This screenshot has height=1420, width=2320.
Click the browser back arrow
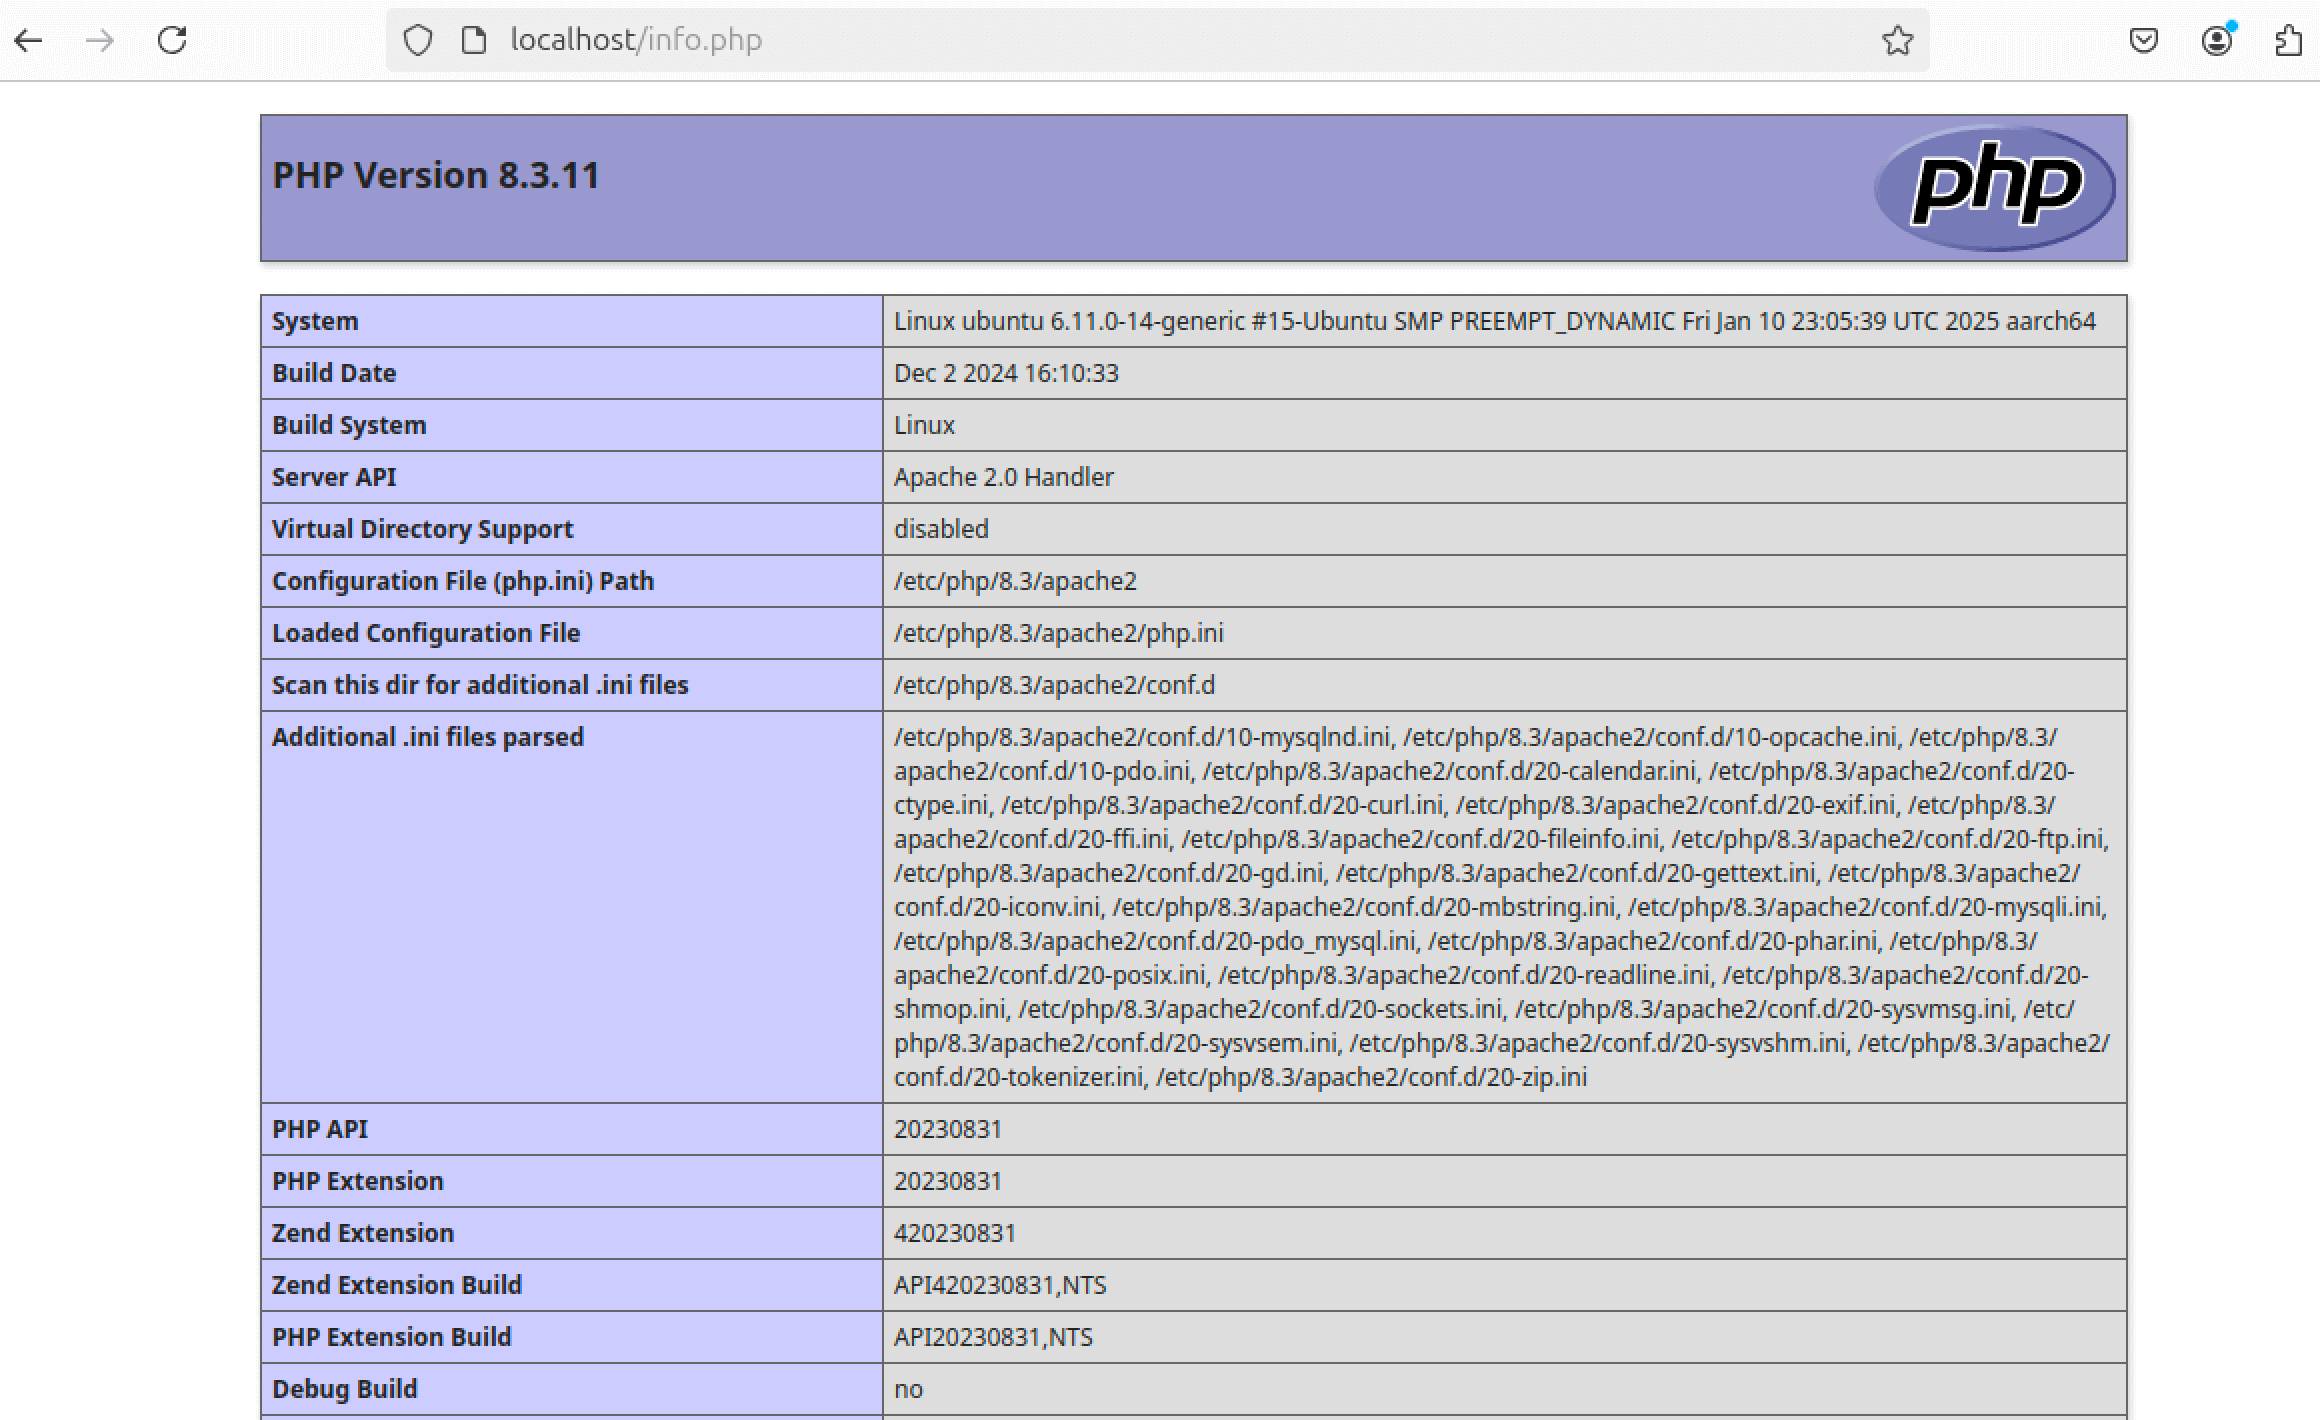pos(28,40)
